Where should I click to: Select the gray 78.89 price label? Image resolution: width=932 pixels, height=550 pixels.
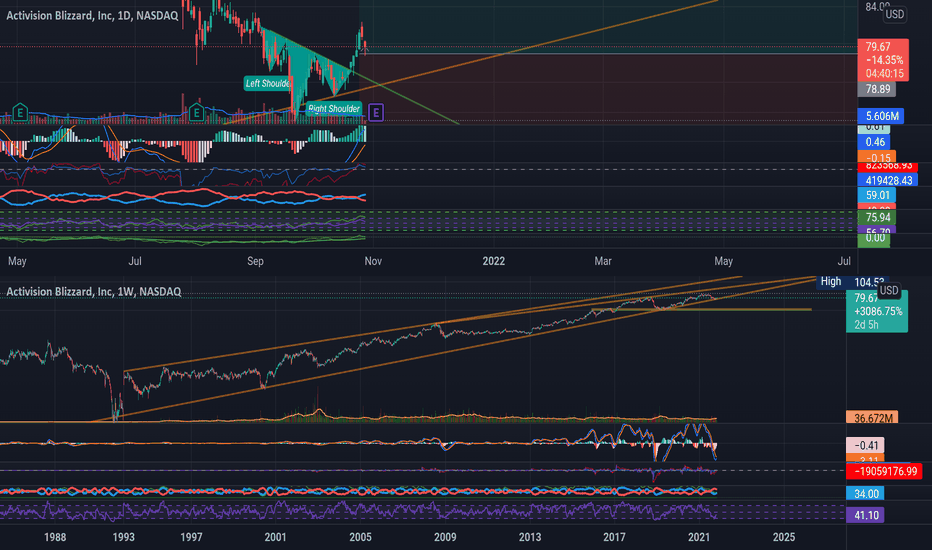(877, 89)
